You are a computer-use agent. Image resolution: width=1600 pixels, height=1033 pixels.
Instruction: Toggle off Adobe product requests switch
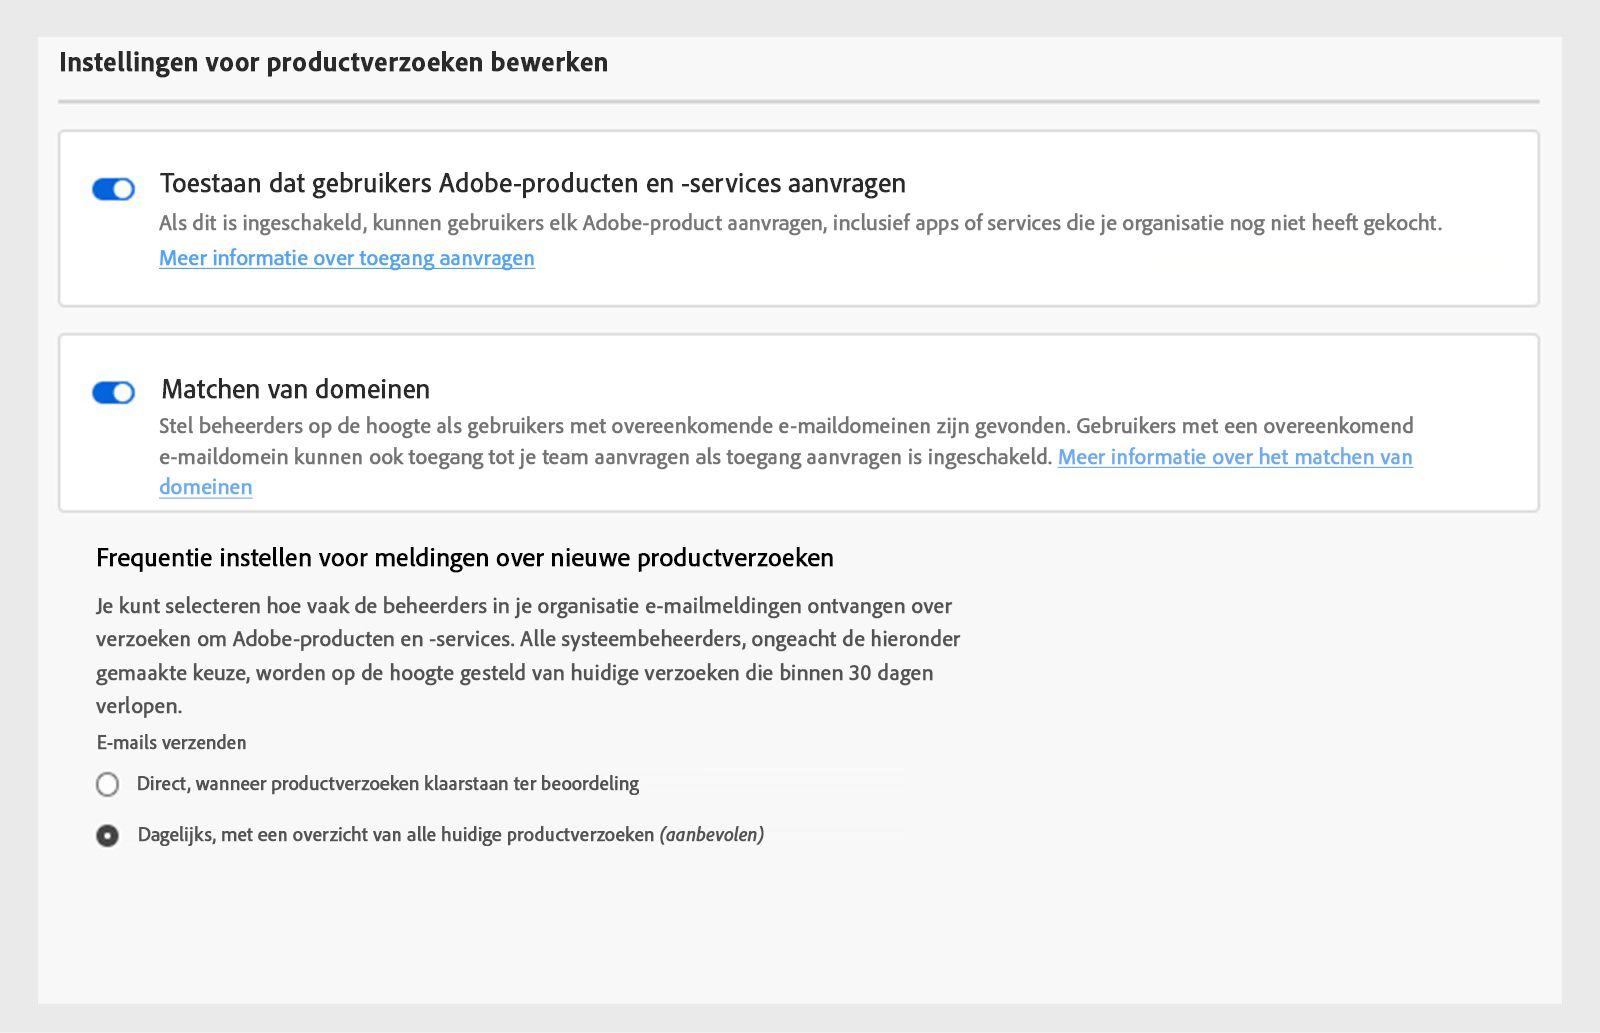(x=113, y=189)
